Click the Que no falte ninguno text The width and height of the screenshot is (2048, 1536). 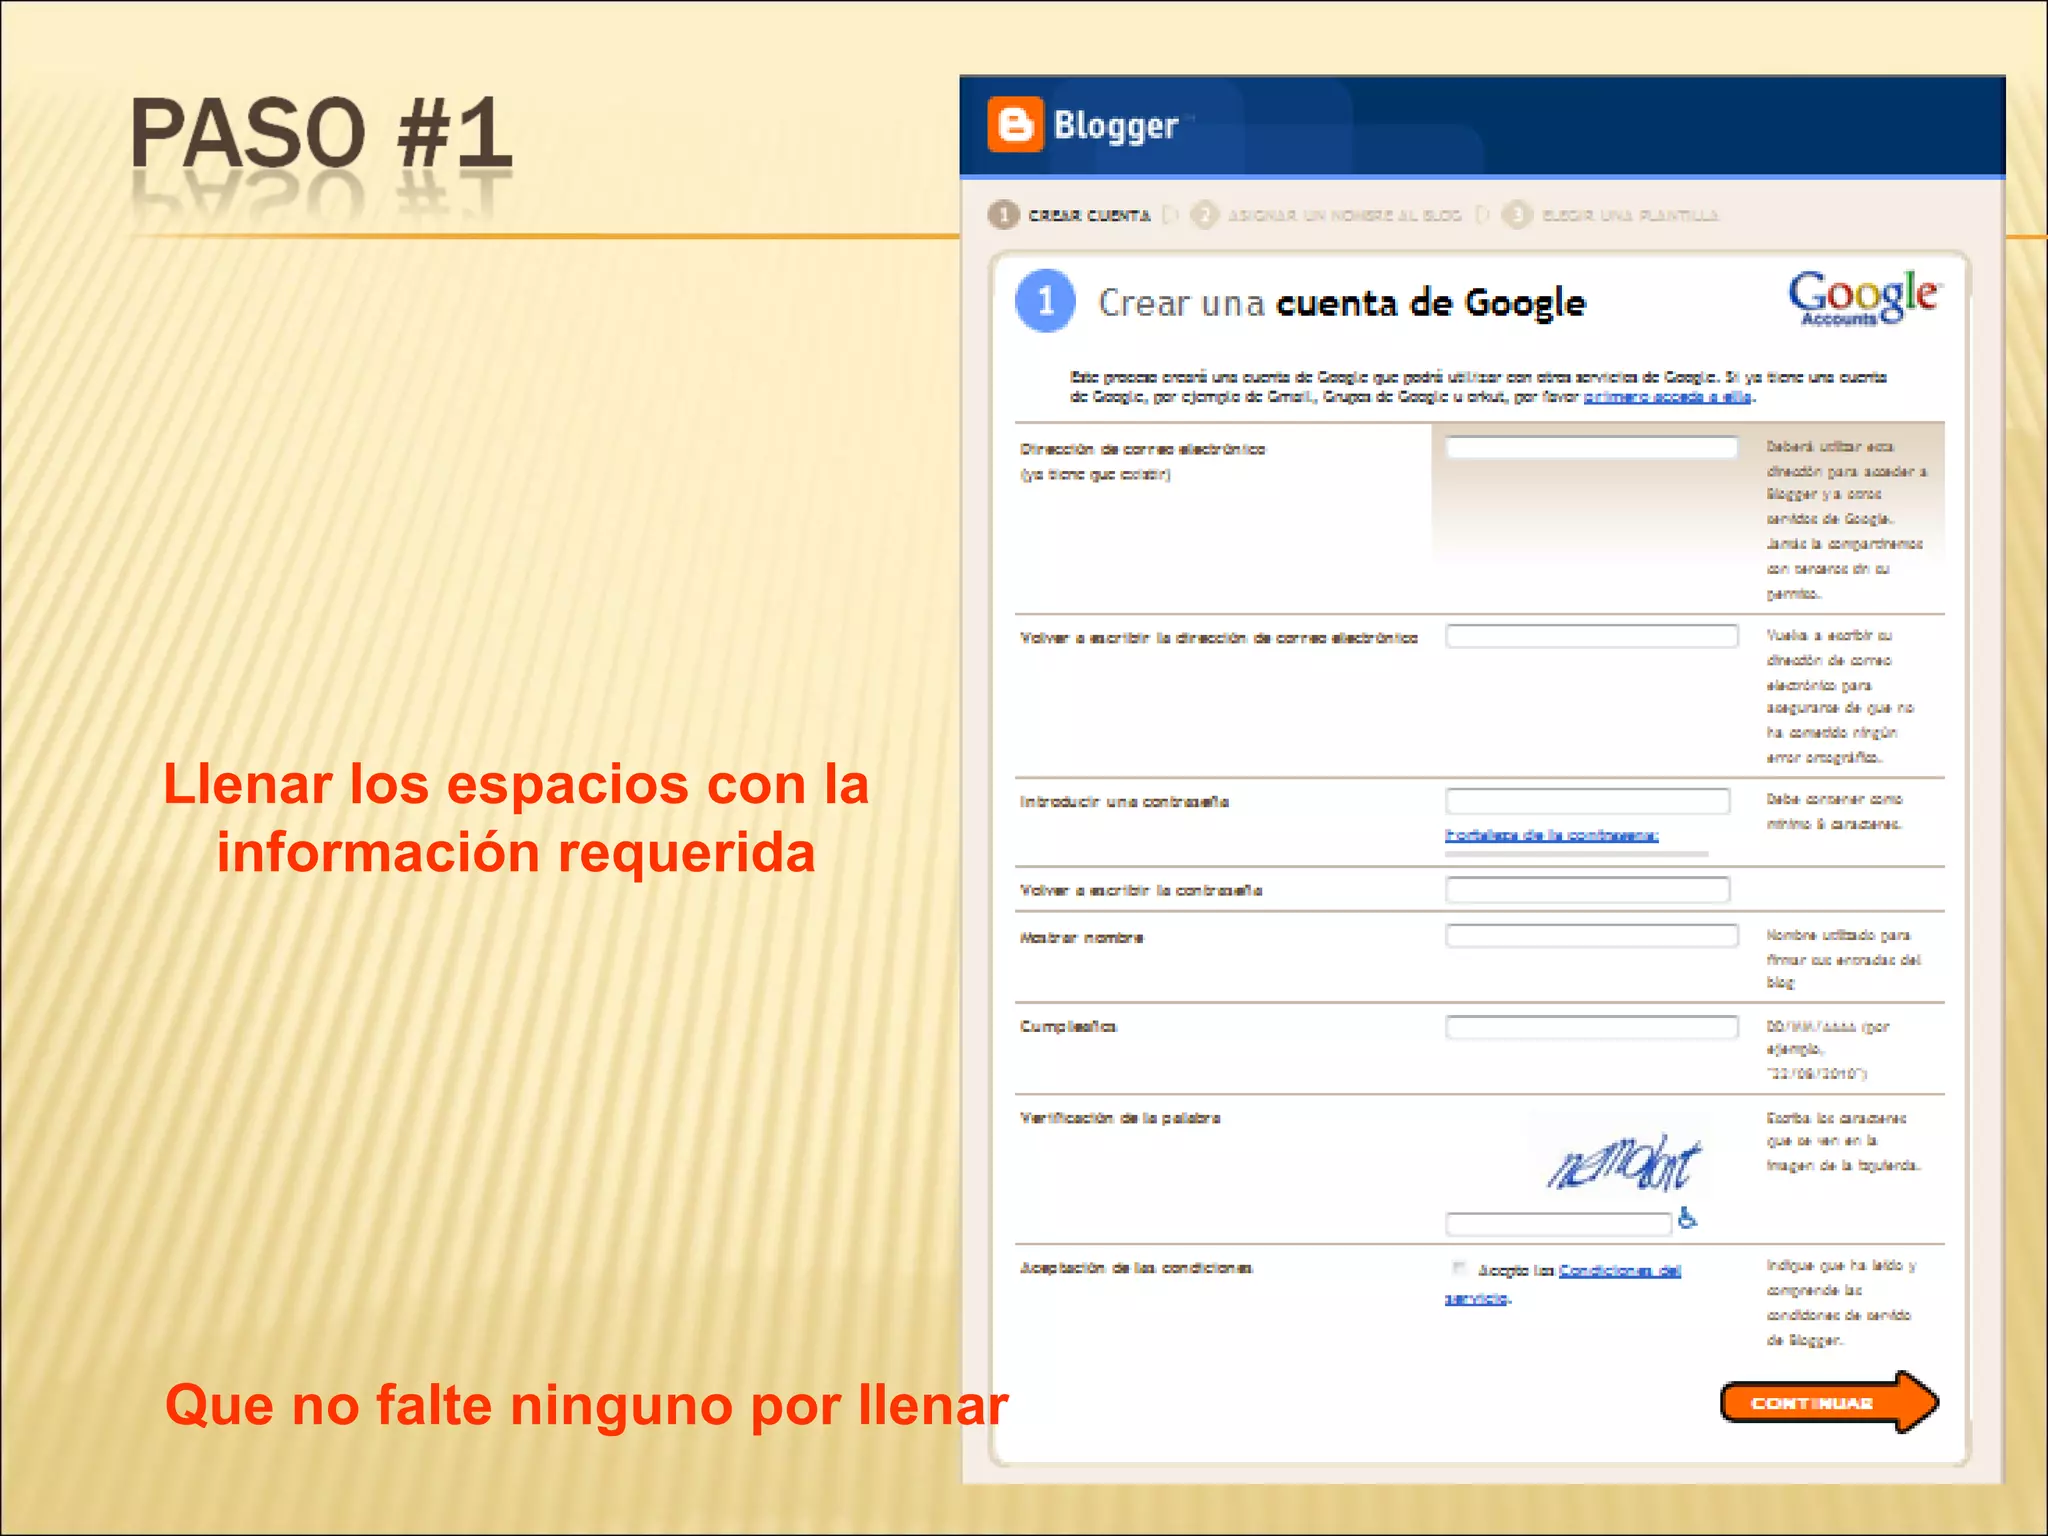click(586, 1404)
